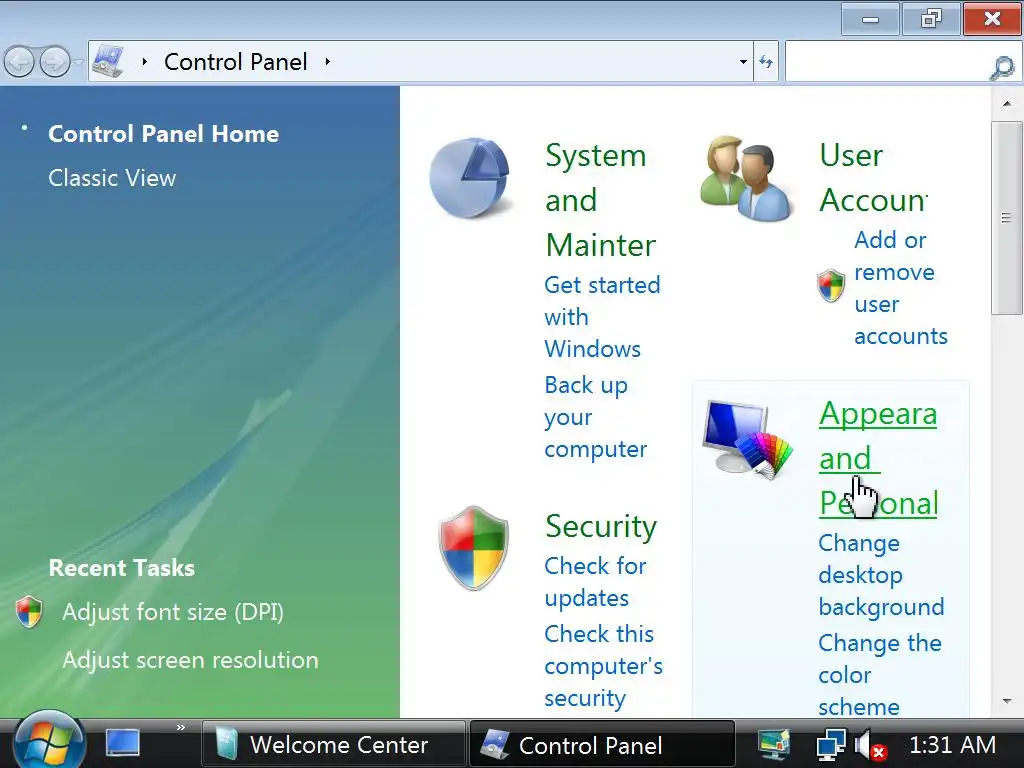Click the vertical scrollbar thumb
Screen dimensions: 1024x768
pyautogui.click(x=1006, y=218)
